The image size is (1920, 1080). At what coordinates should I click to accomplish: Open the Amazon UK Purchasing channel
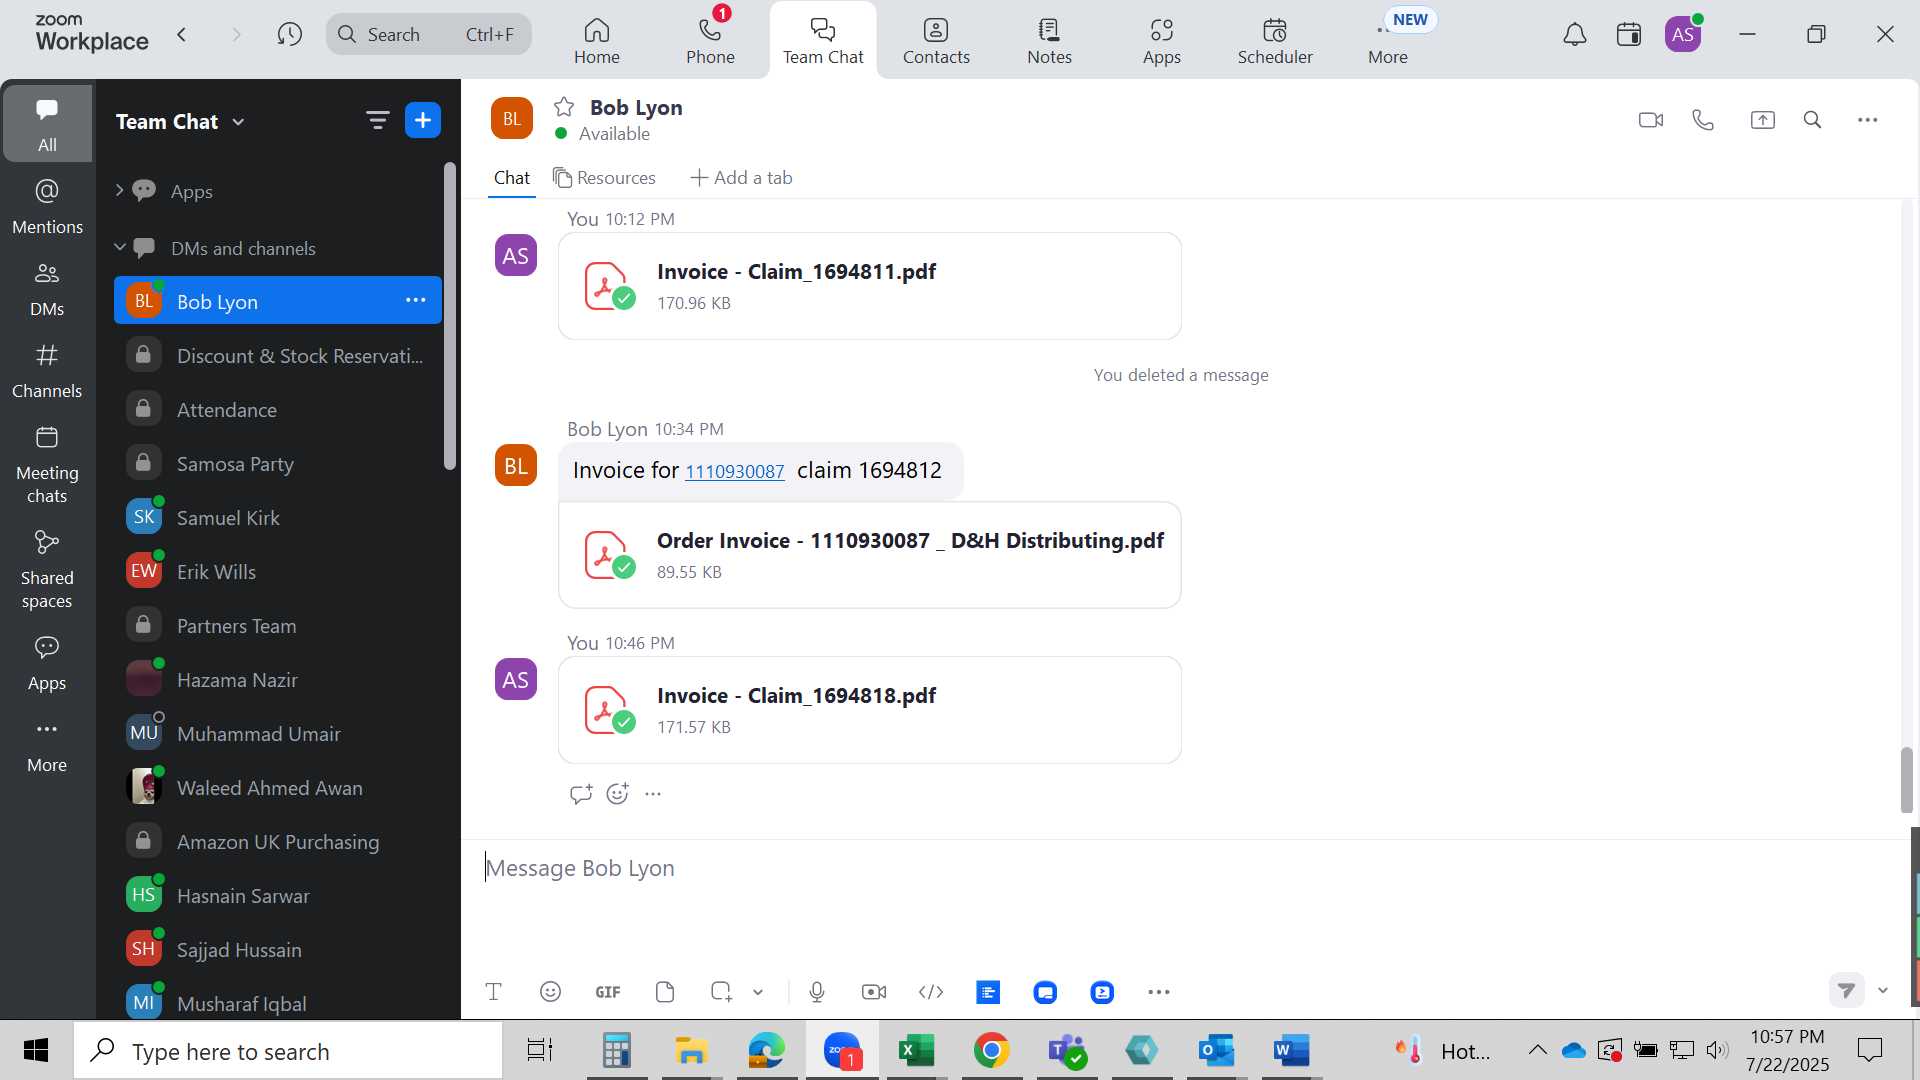pyautogui.click(x=278, y=842)
